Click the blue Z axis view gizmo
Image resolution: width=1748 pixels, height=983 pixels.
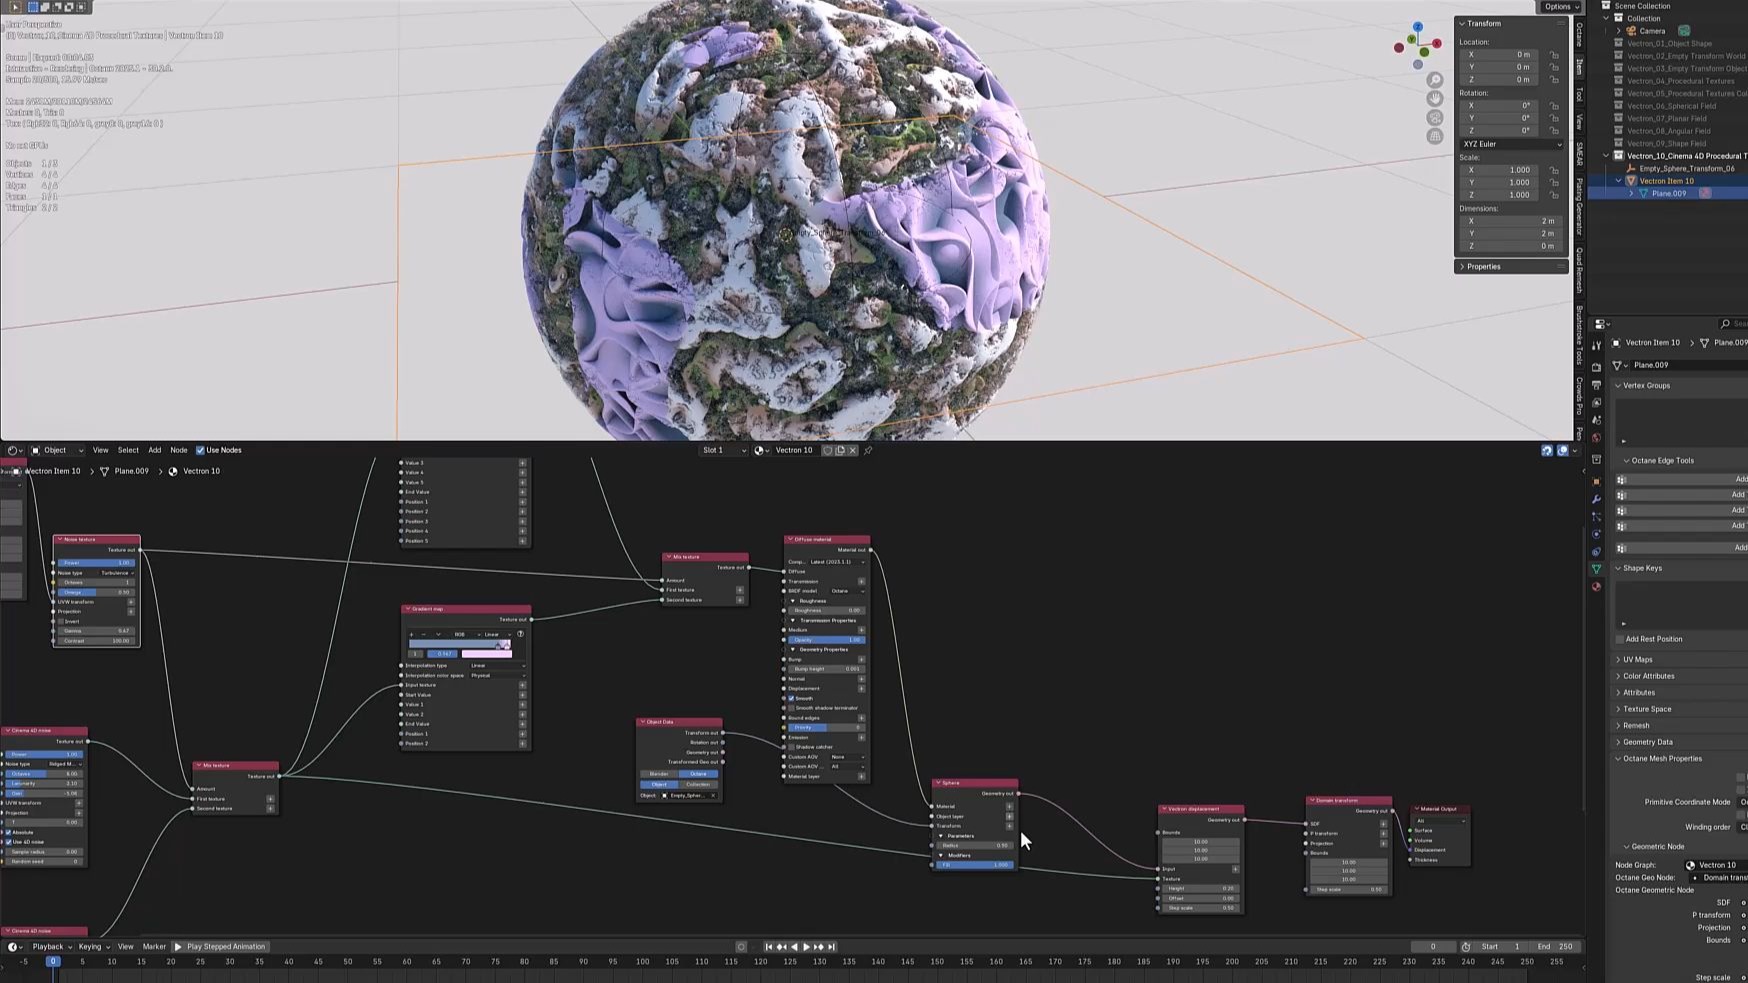1418,27
